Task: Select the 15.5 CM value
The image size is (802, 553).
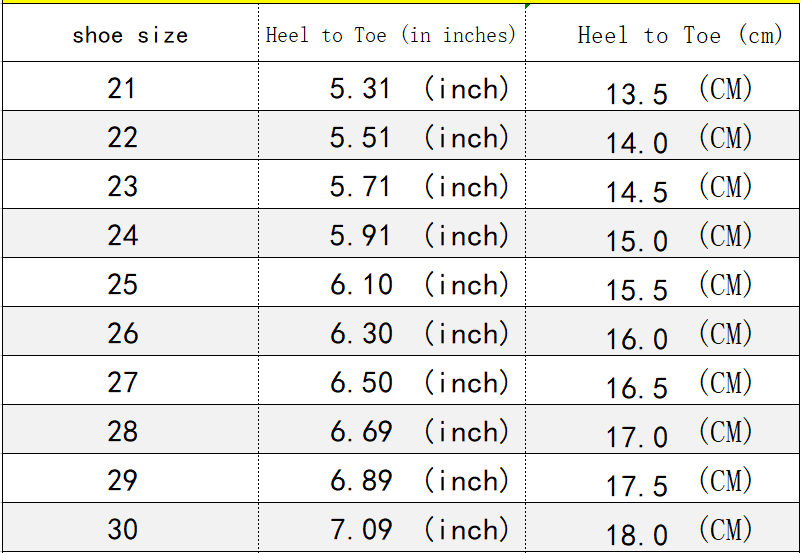Action: (678, 287)
